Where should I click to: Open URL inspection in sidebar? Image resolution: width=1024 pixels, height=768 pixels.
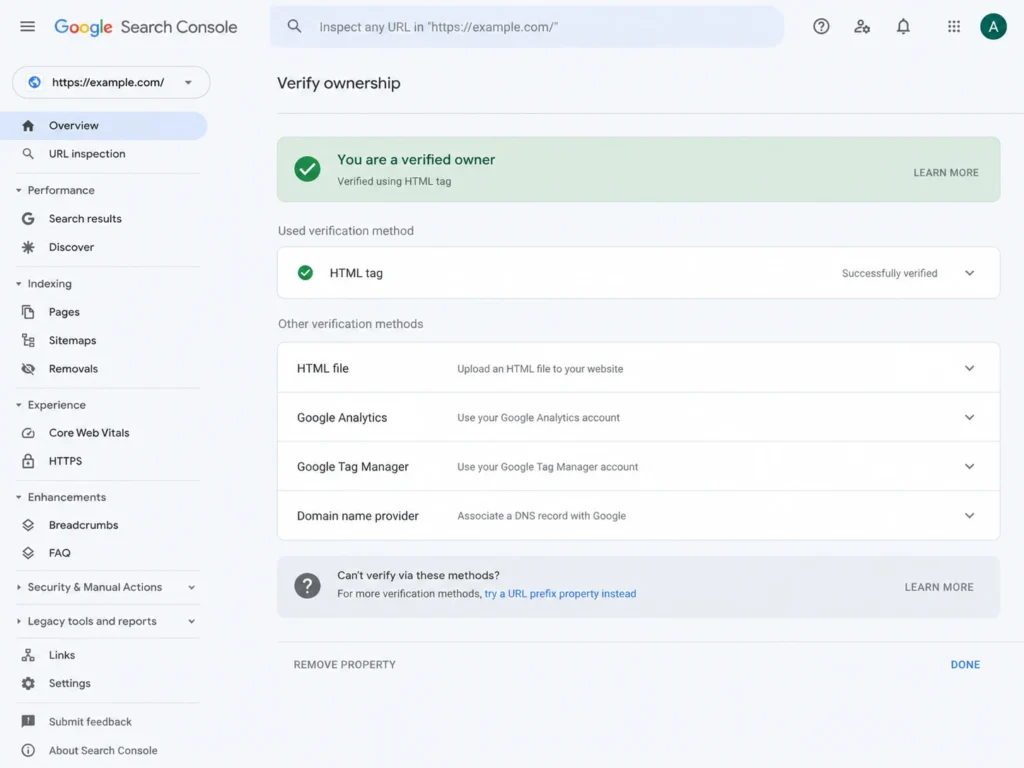87,153
